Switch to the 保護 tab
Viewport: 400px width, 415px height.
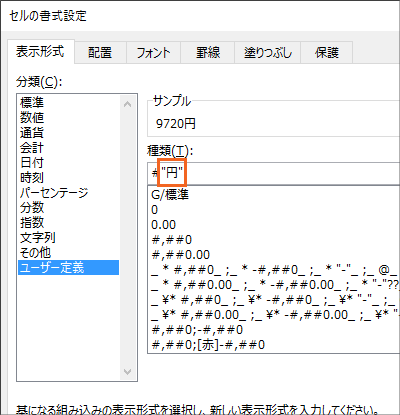[327, 53]
